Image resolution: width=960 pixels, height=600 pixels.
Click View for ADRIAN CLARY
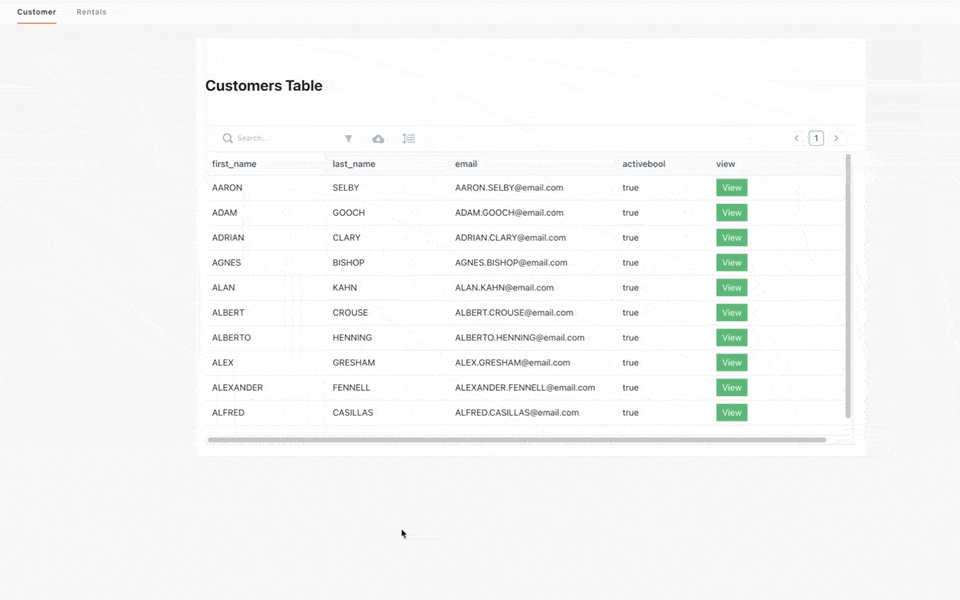click(731, 238)
